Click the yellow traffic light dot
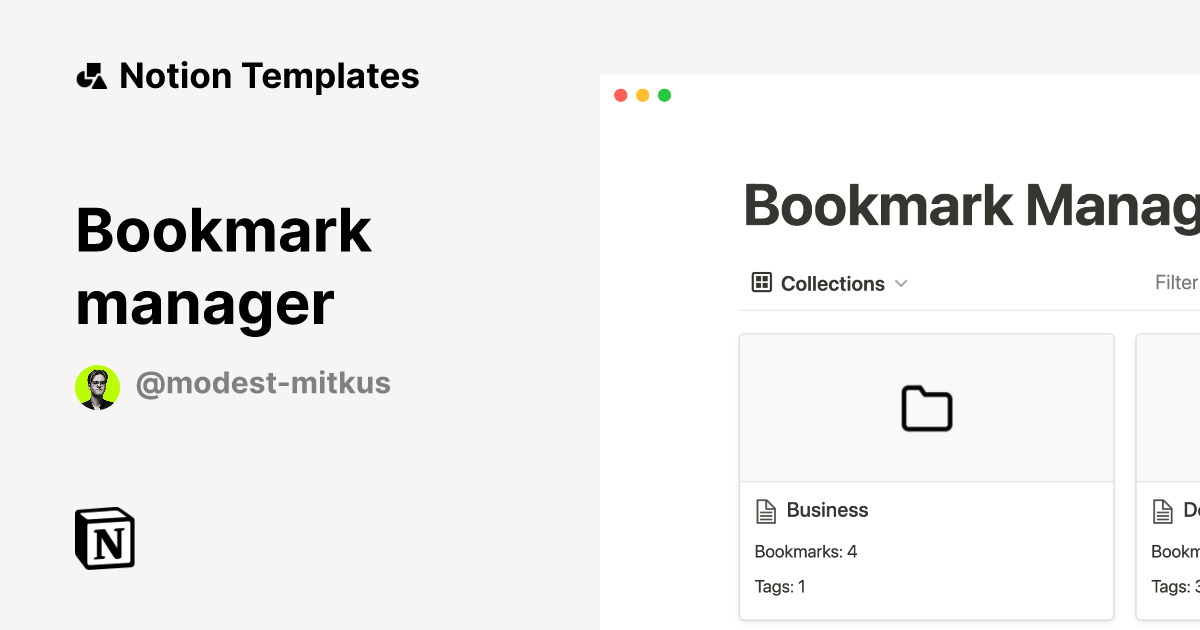 (642, 94)
